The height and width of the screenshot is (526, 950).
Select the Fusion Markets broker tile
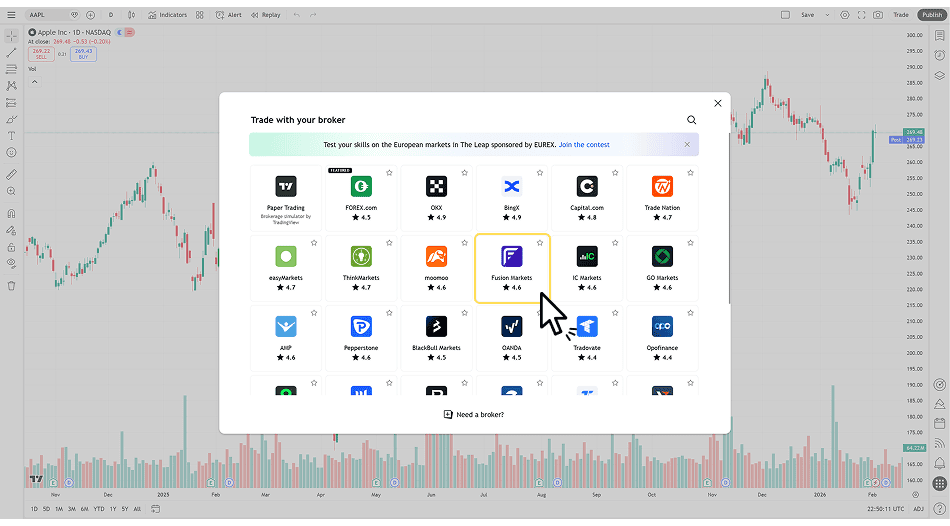(511, 267)
